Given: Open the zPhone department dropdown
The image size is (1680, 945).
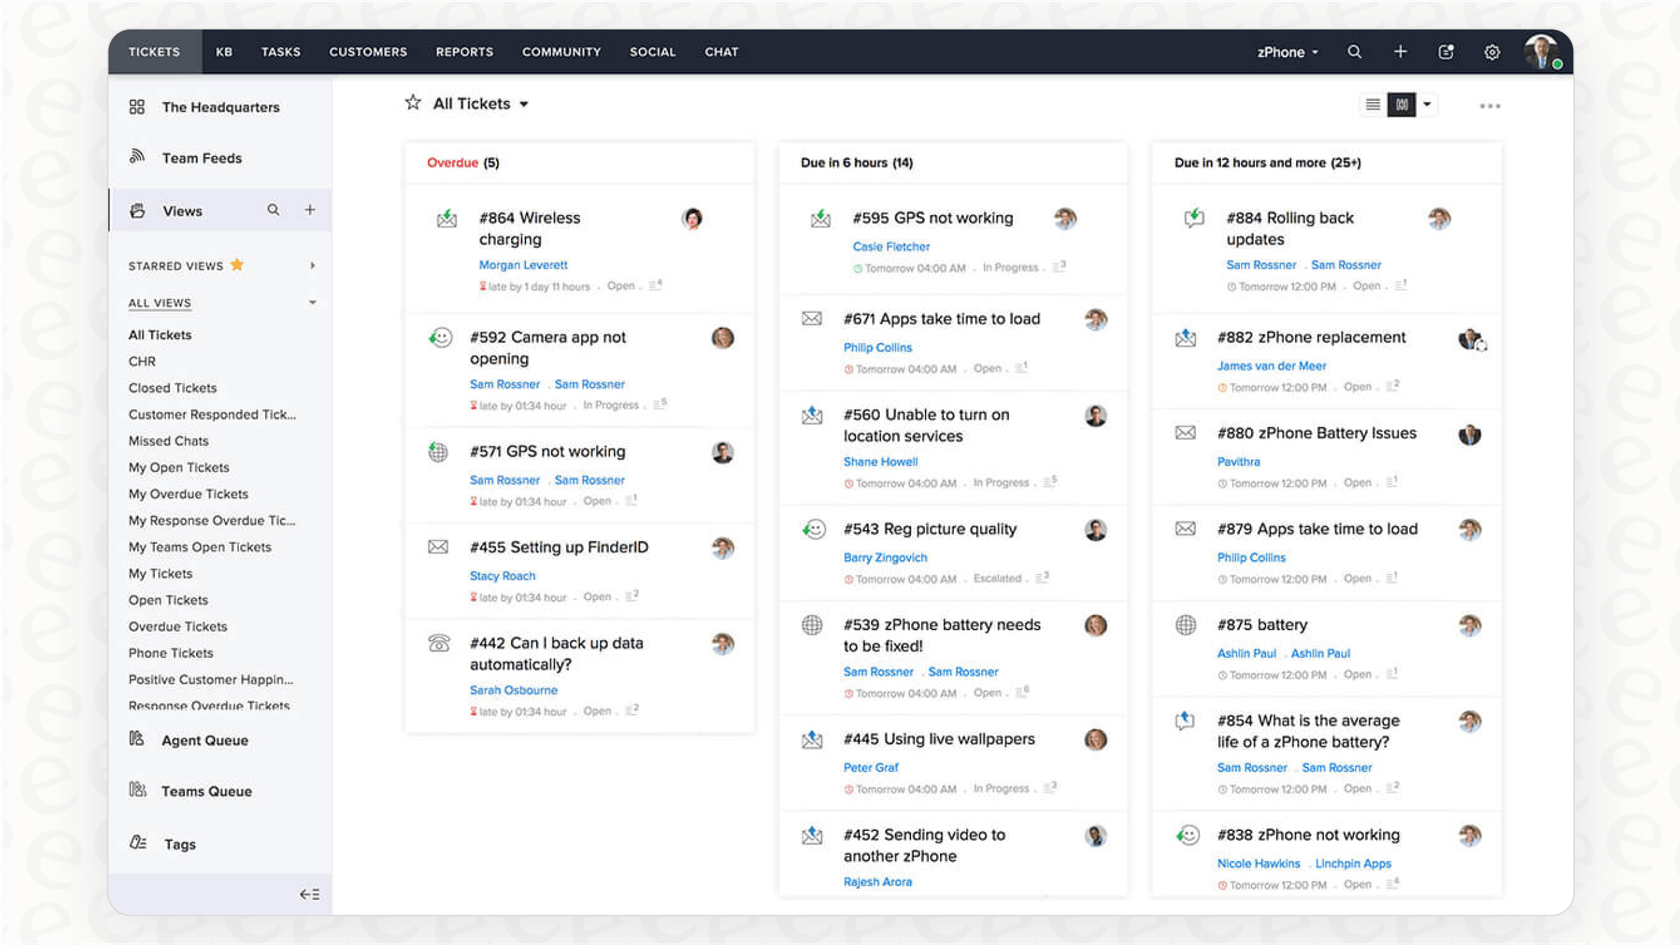Looking at the screenshot, I should 1287,52.
